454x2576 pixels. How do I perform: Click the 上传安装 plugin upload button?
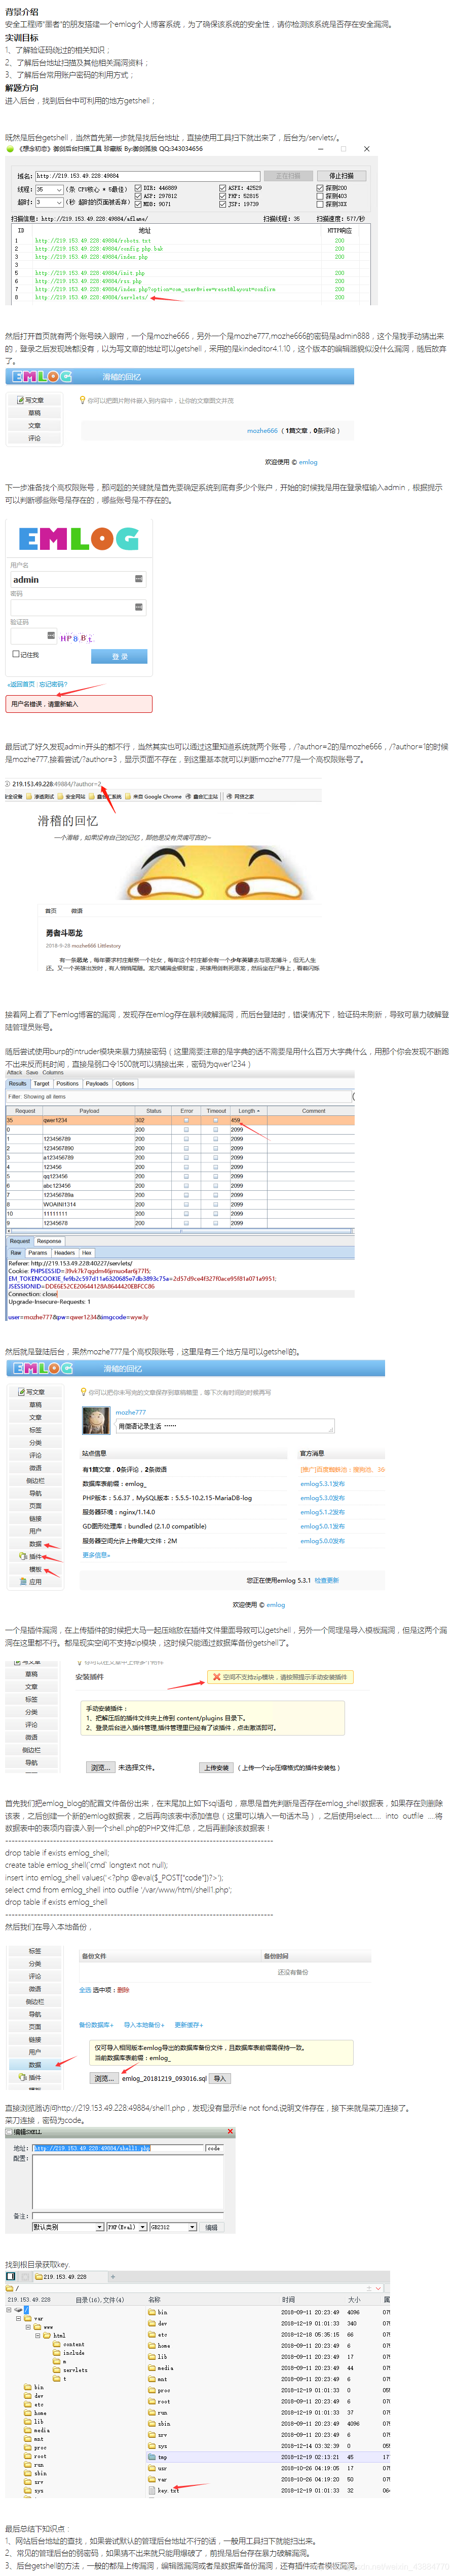(216, 1767)
